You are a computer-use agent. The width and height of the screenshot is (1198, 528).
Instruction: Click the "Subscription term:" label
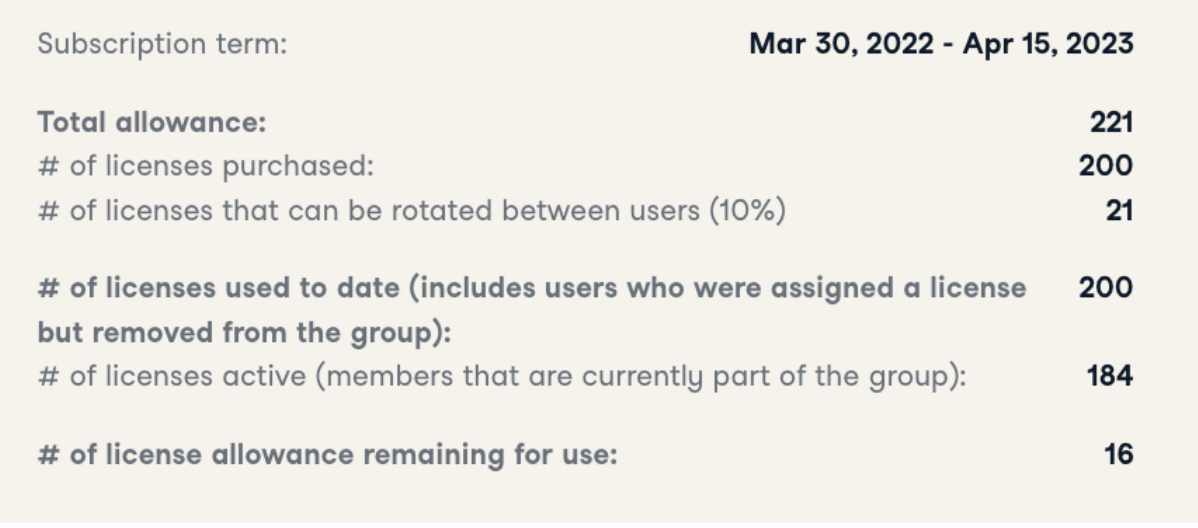(162, 45)
